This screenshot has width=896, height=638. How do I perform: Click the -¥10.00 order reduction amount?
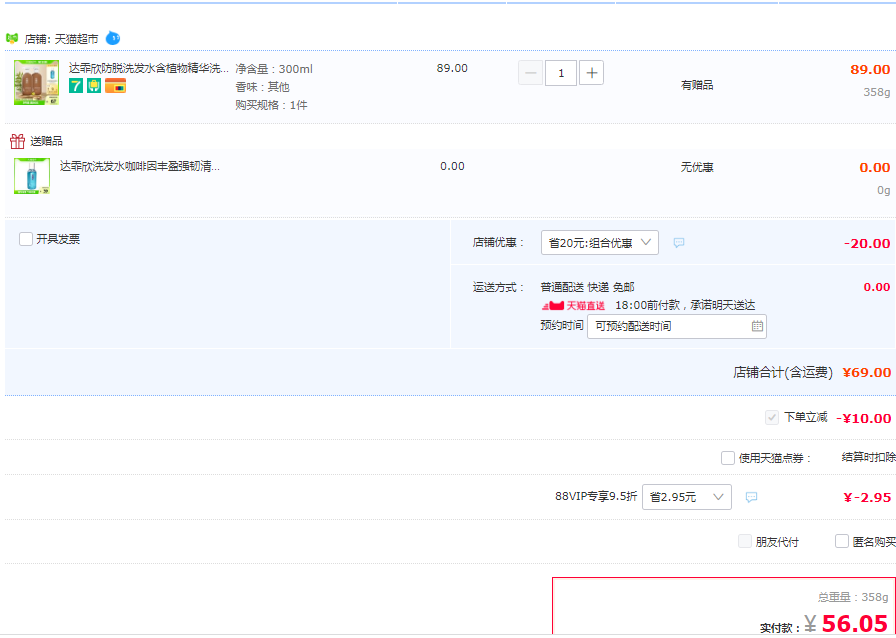point(863,418)
